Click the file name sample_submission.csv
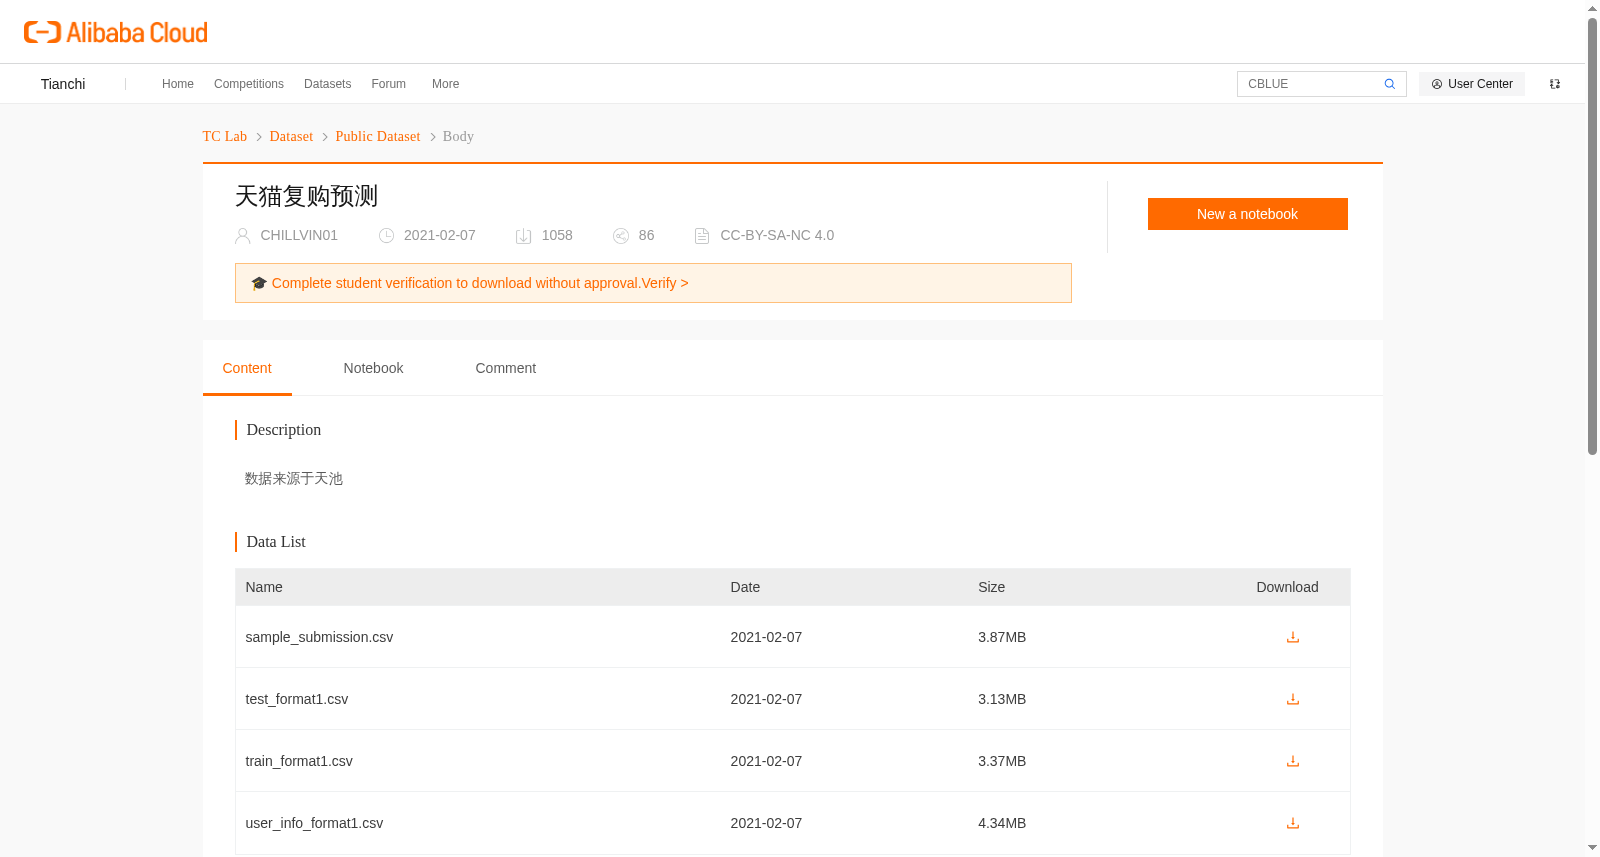 pyautogui.click(x=319, y=637)
